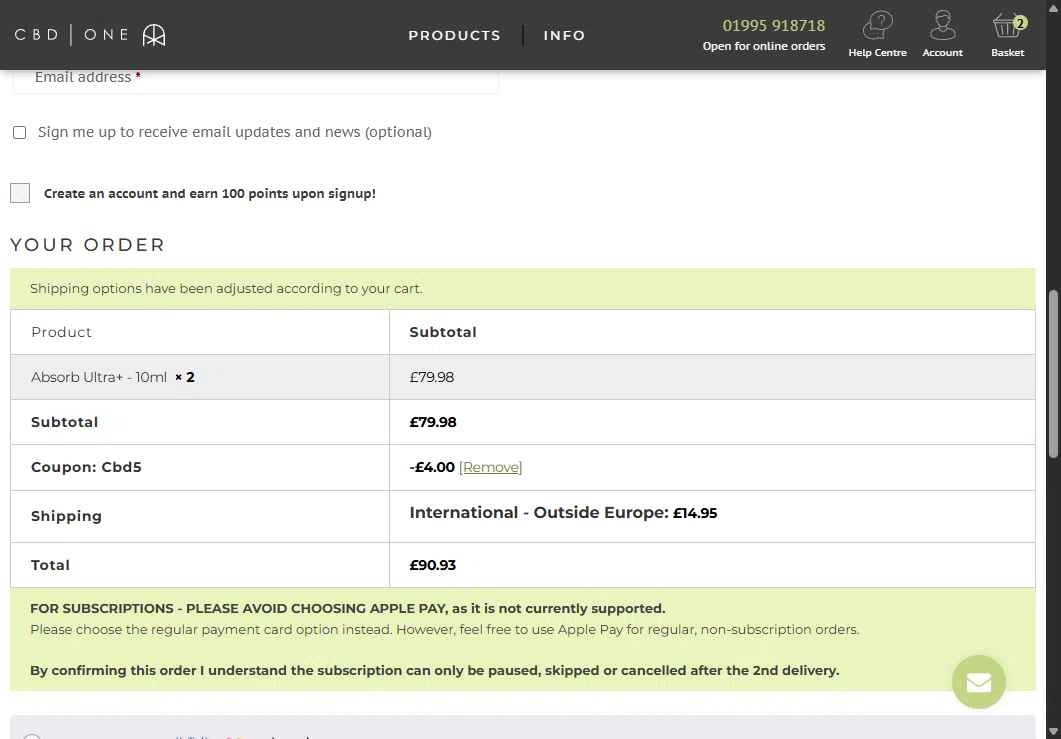1061x739 pixels.
Task: Open the Basket icon
Action: click(x=1008, y=35)
